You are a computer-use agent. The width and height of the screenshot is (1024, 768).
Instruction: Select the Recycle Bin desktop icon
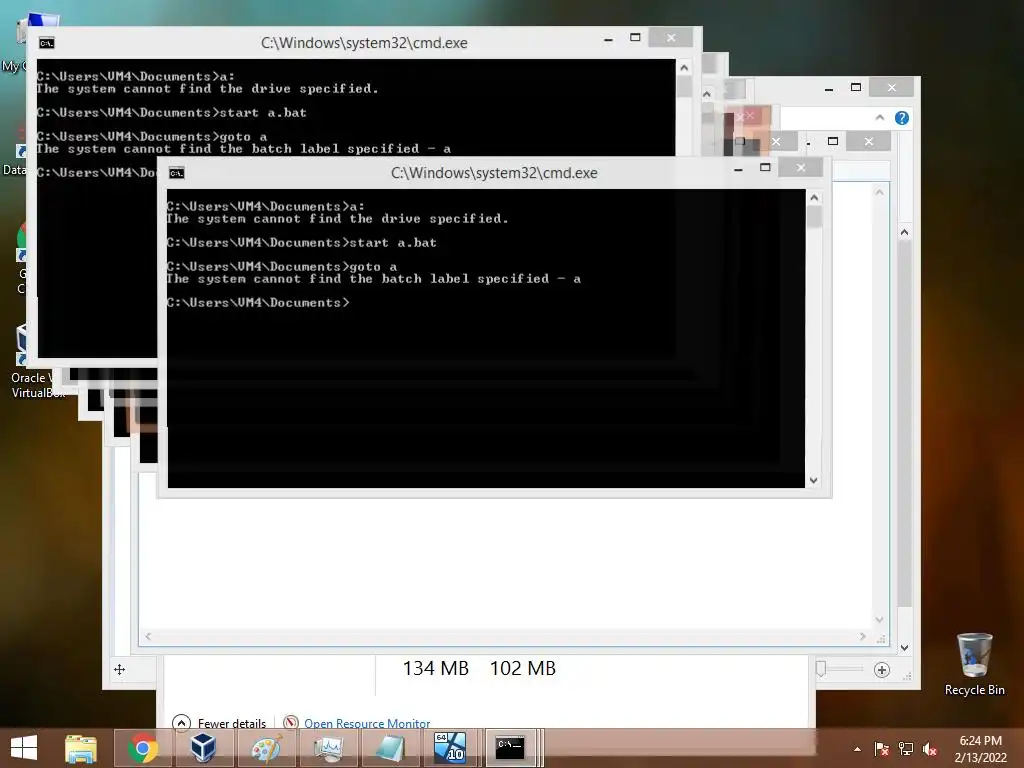(x=974, y=664)
